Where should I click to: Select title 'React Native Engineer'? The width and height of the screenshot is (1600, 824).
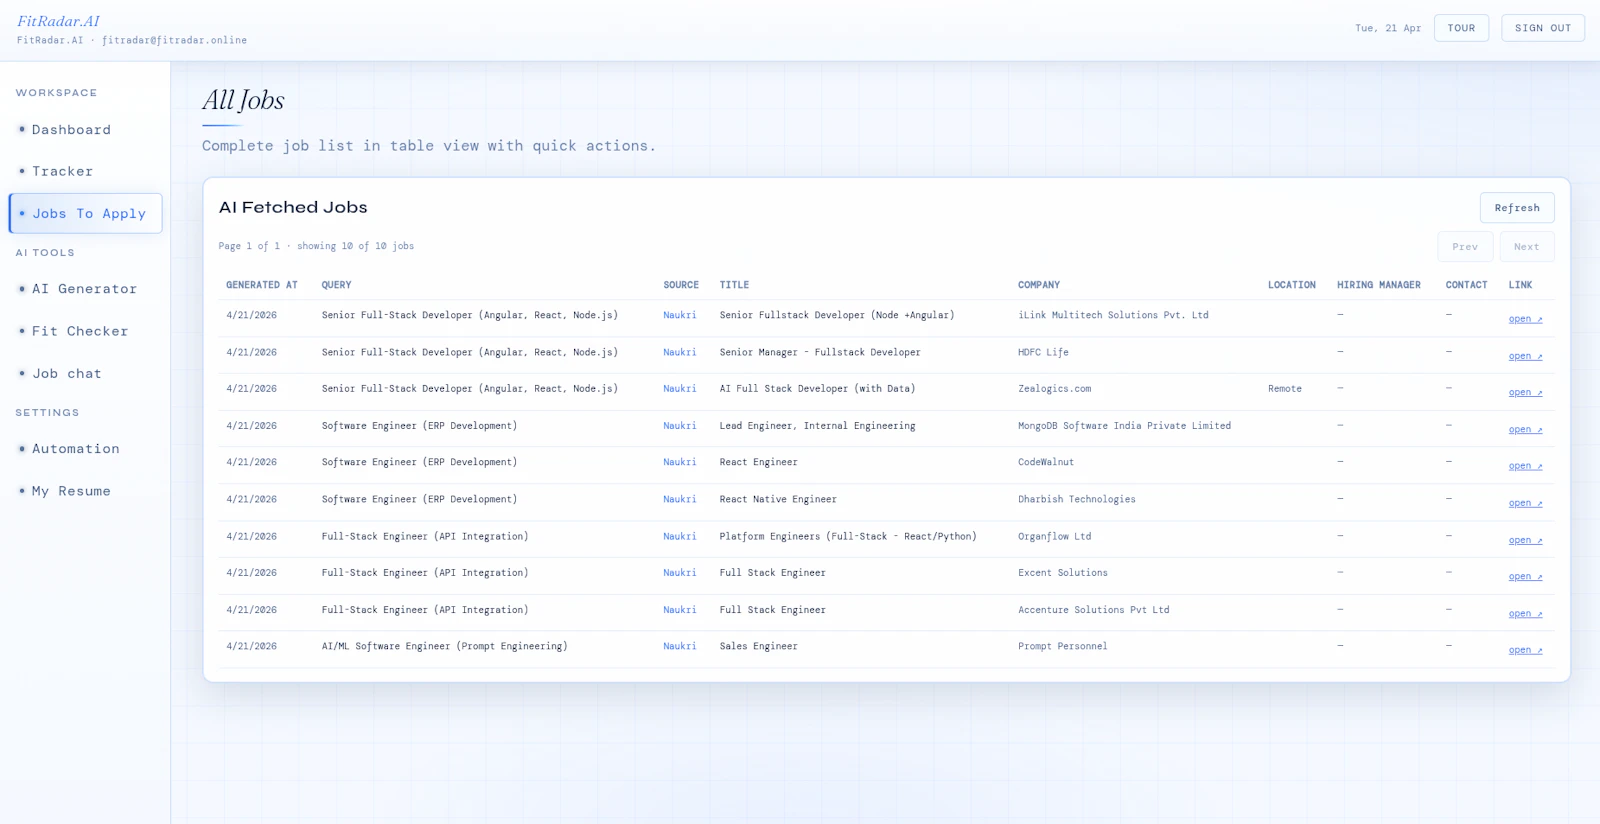click(778, 499)
